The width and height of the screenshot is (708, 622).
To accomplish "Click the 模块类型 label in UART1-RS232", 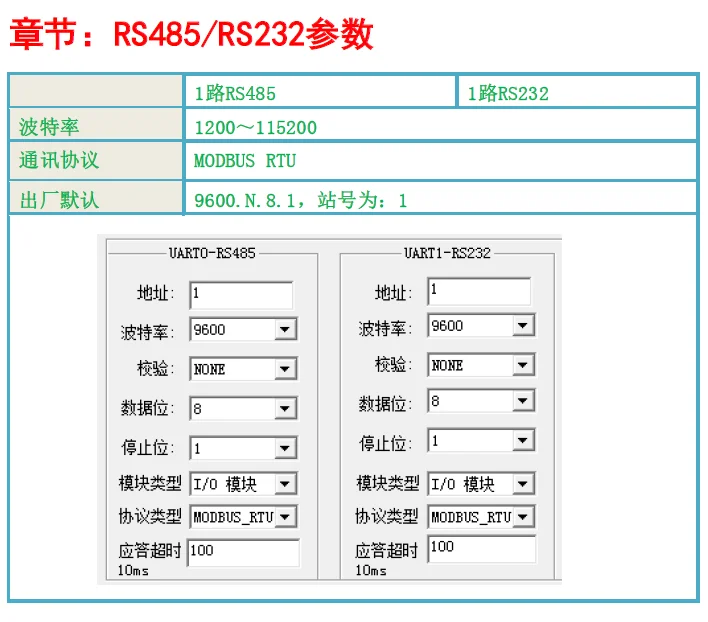I will (388, 483).
